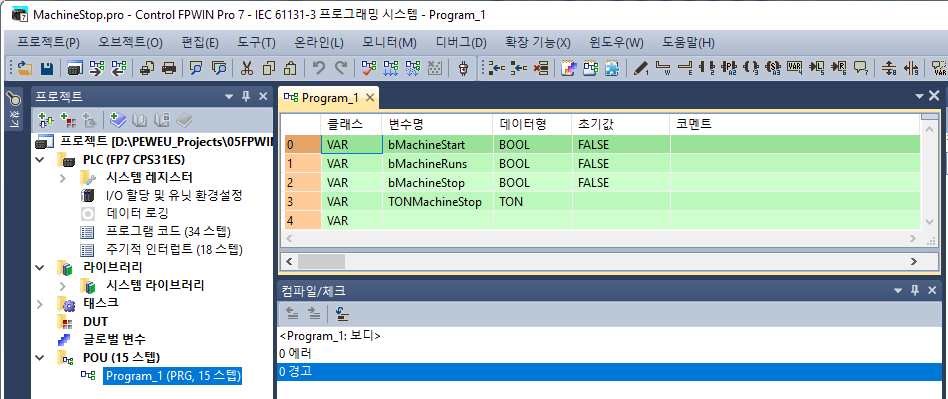Open the 프로젝트(P) menu
The height and width of the screenshot is (399, 948).
(x=48, y=43)
